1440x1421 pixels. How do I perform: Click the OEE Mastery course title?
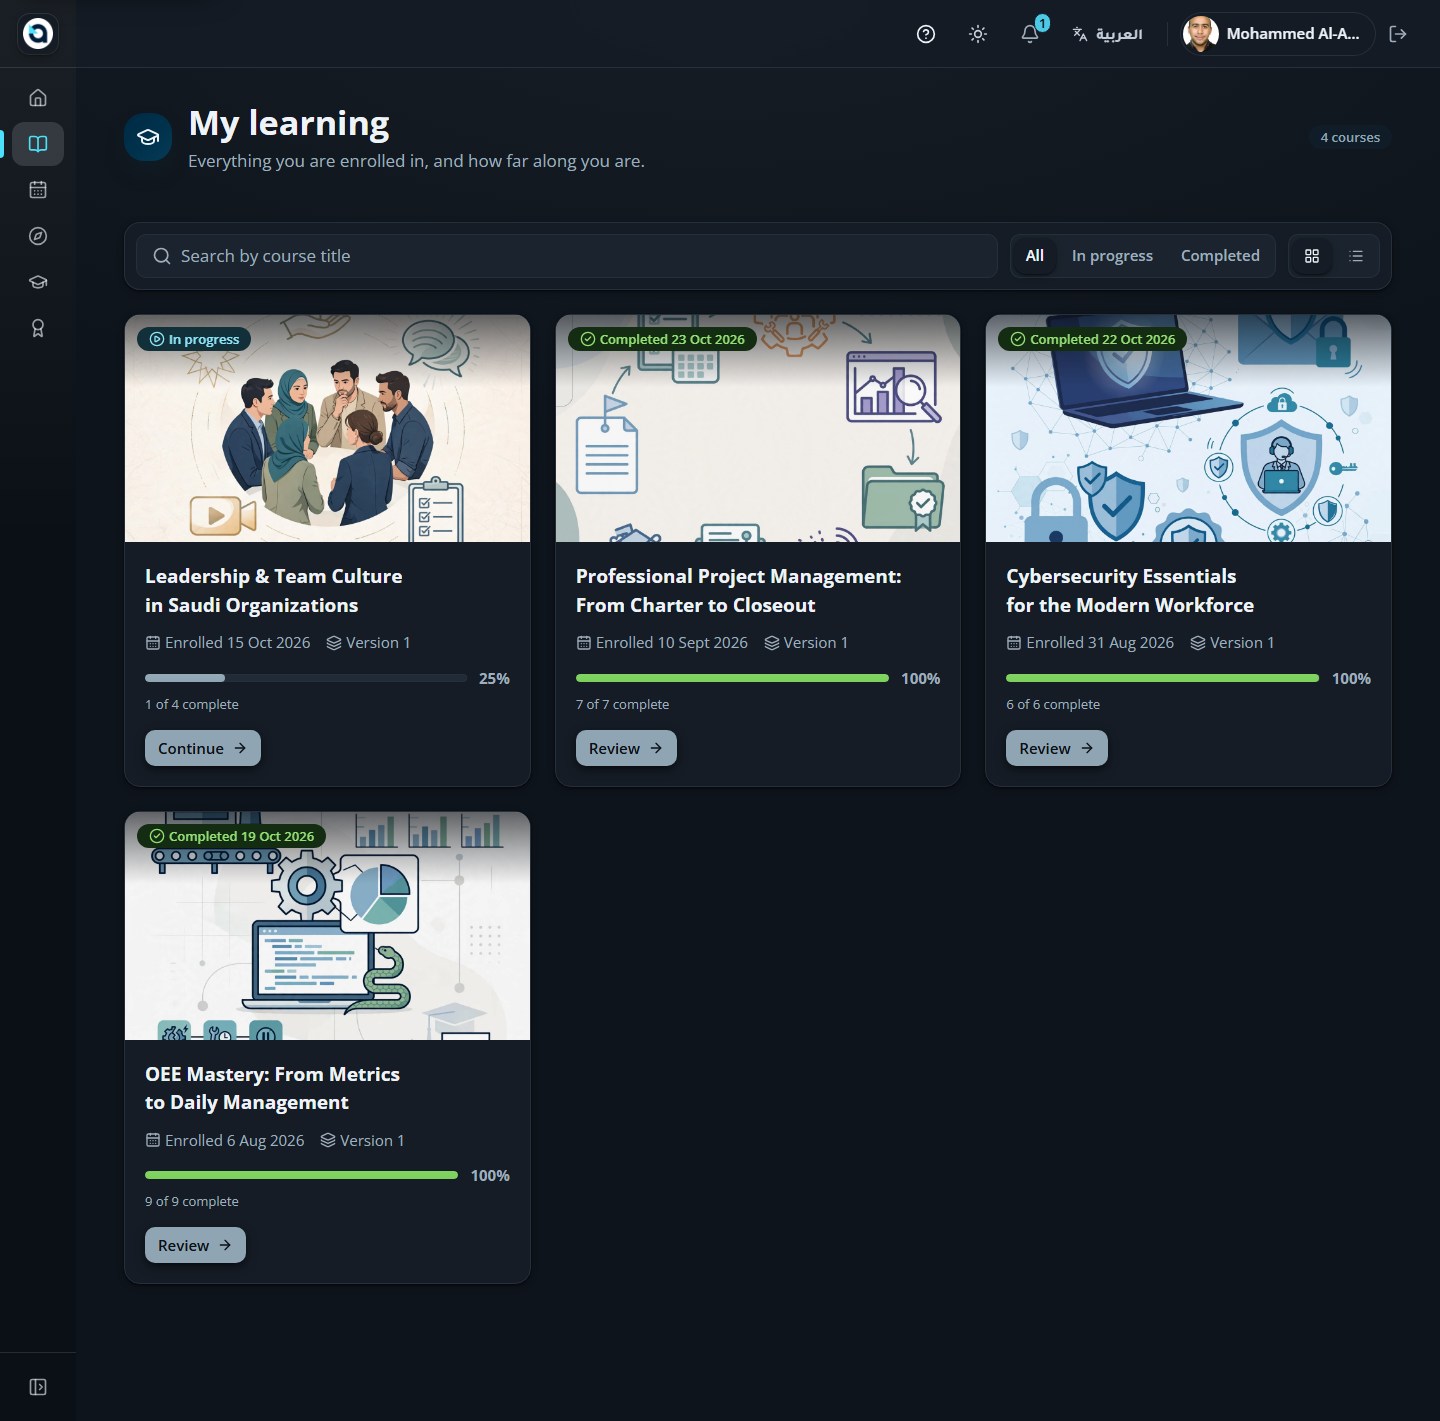pos(272,1088)
